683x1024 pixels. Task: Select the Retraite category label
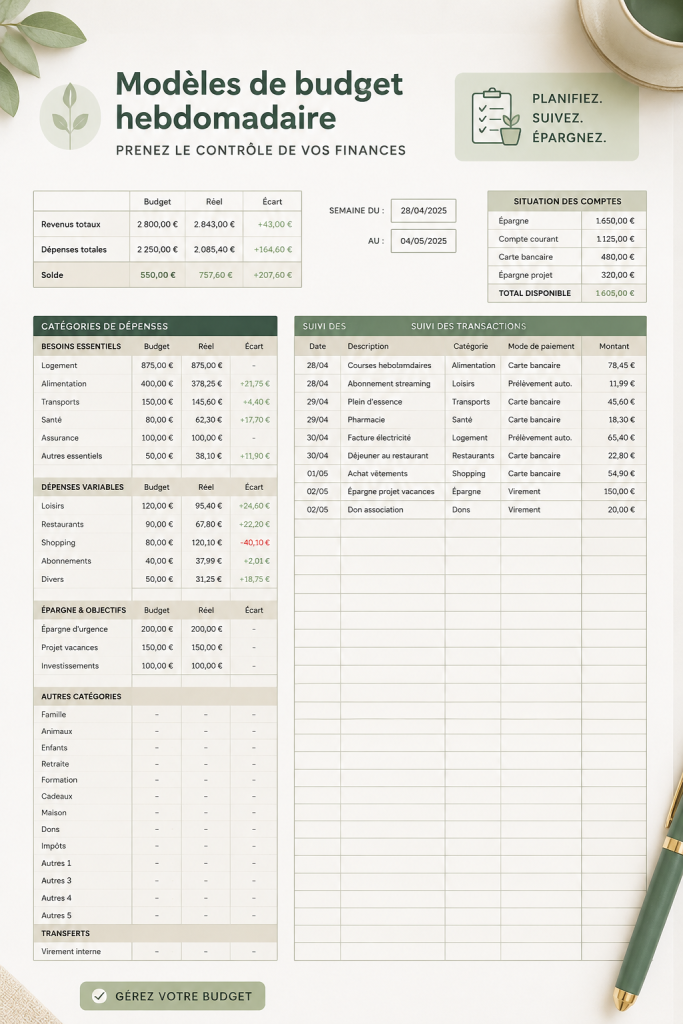coord(55,764)
